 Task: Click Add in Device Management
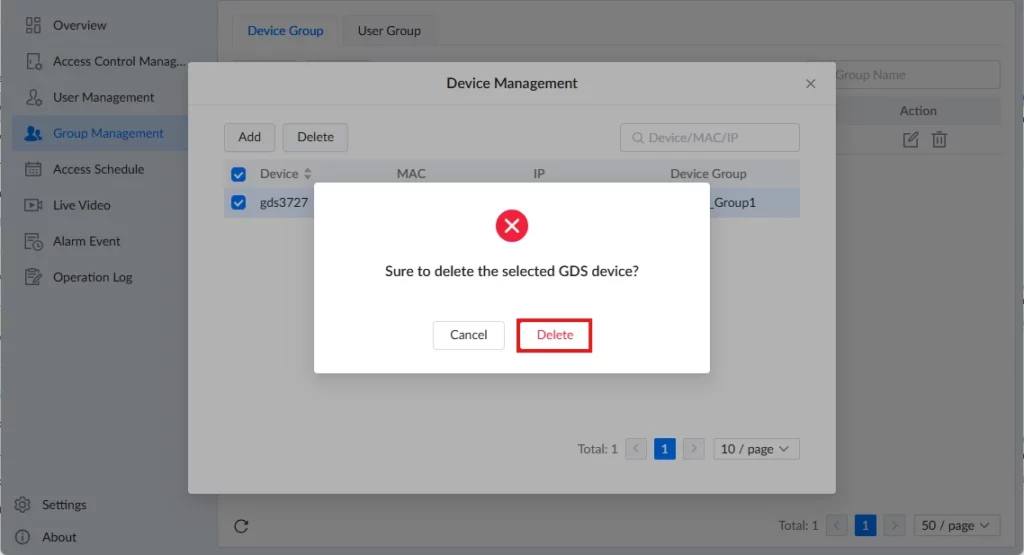(x=249, y=137)
